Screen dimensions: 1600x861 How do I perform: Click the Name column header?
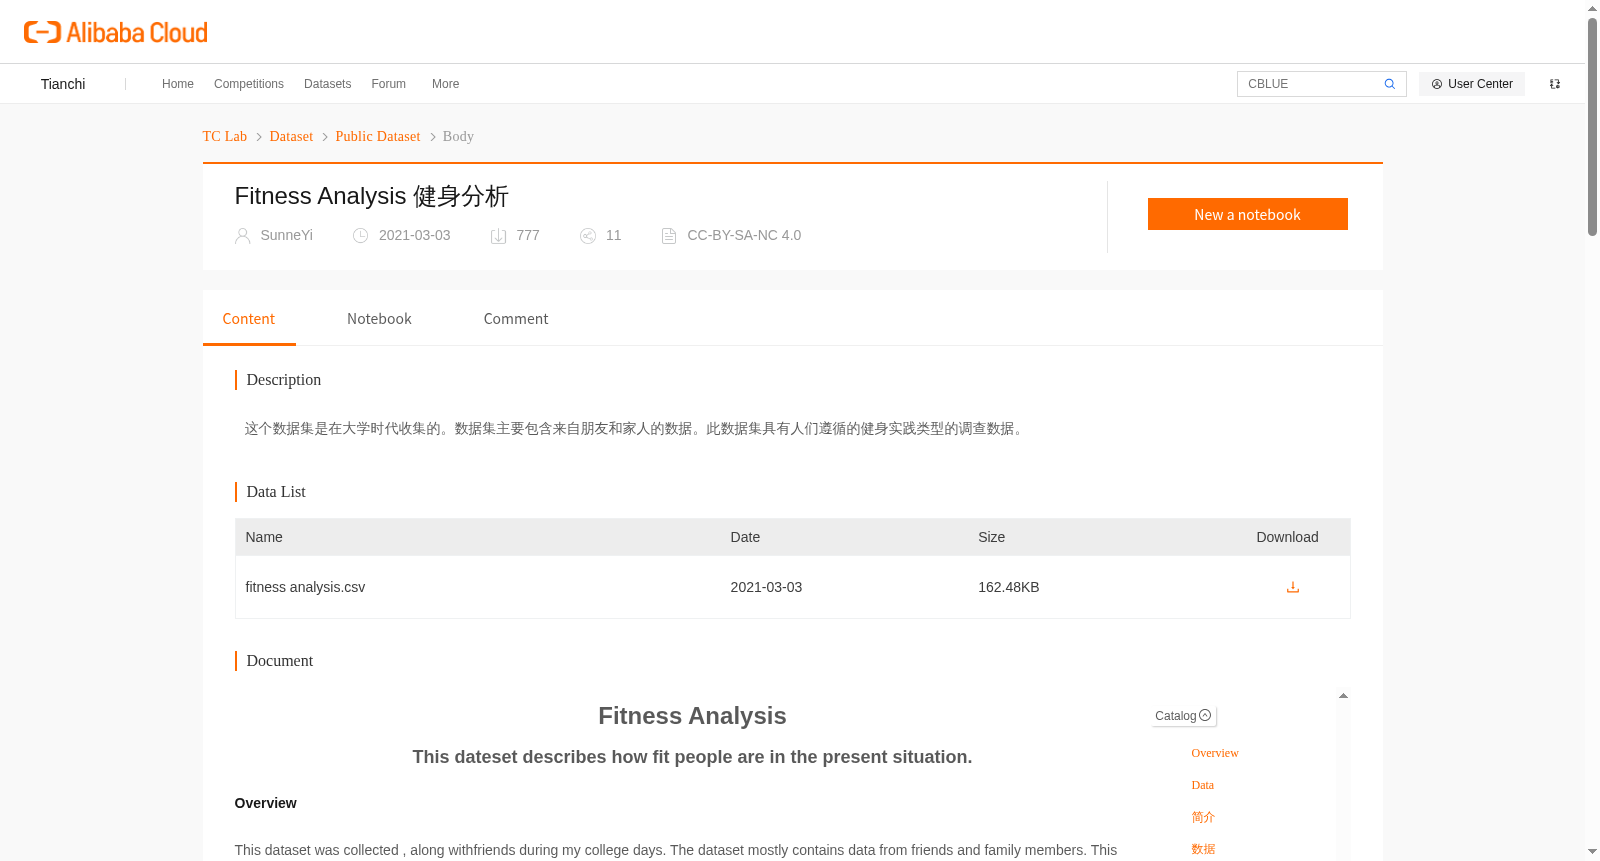click(264, 537)
